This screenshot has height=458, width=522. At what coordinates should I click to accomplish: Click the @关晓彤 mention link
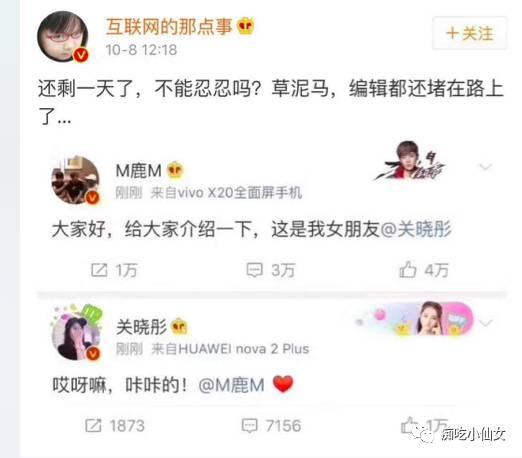(416, 229)
